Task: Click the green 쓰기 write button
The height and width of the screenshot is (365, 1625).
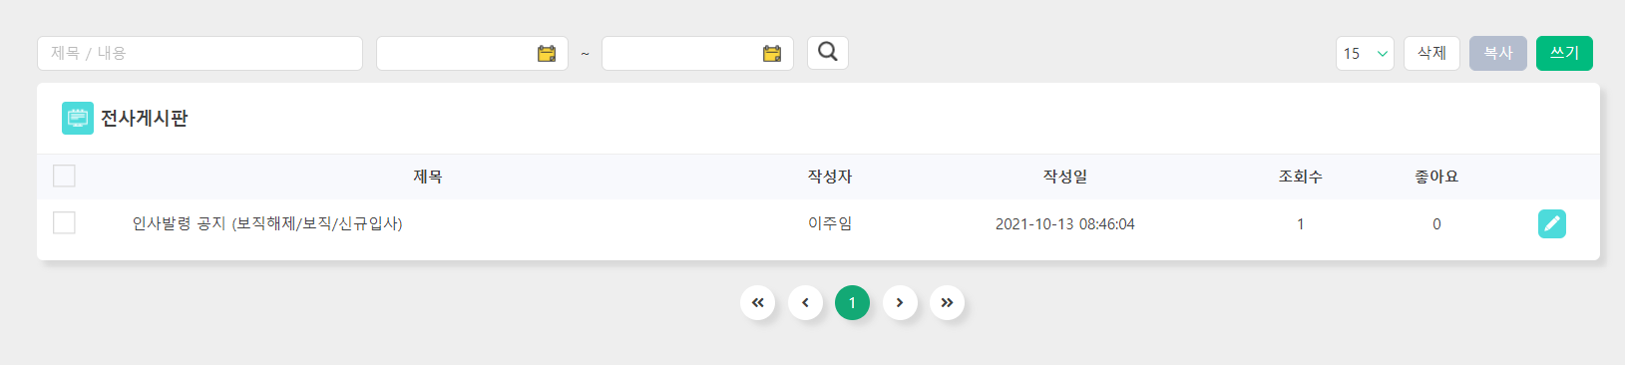Action: (x=1564, y=53)
